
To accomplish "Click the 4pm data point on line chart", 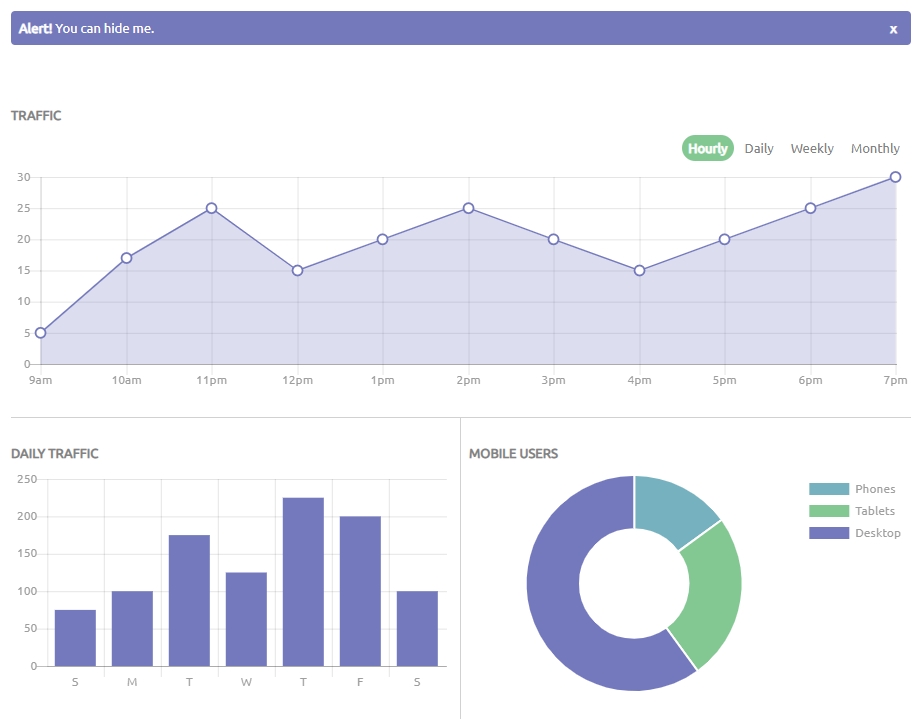I will 639,270.
